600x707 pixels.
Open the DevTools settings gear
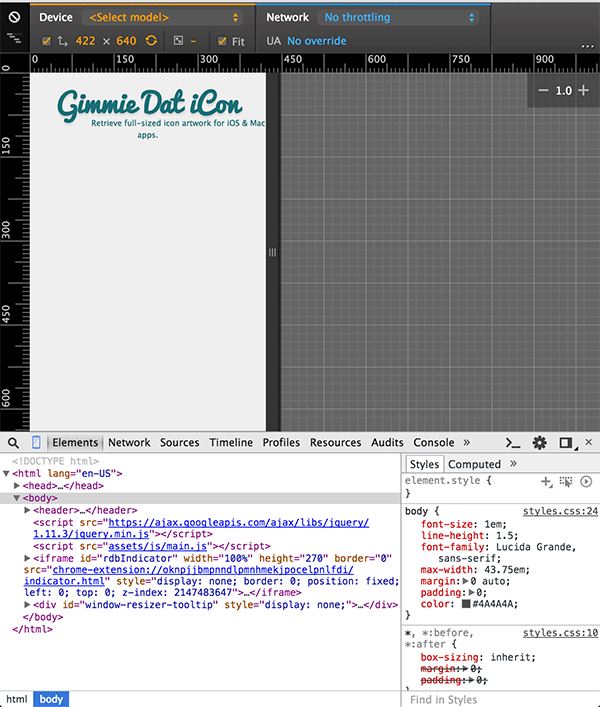point(540,442)
